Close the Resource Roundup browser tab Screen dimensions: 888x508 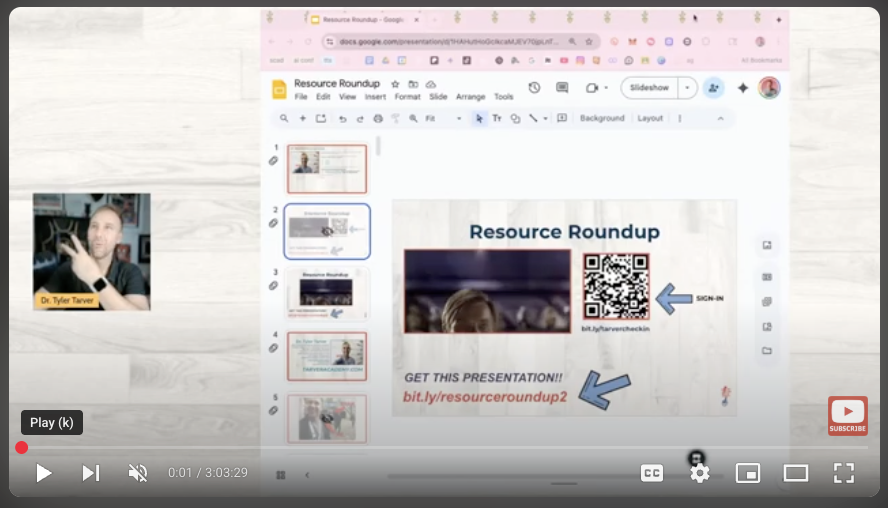[416, 20]
